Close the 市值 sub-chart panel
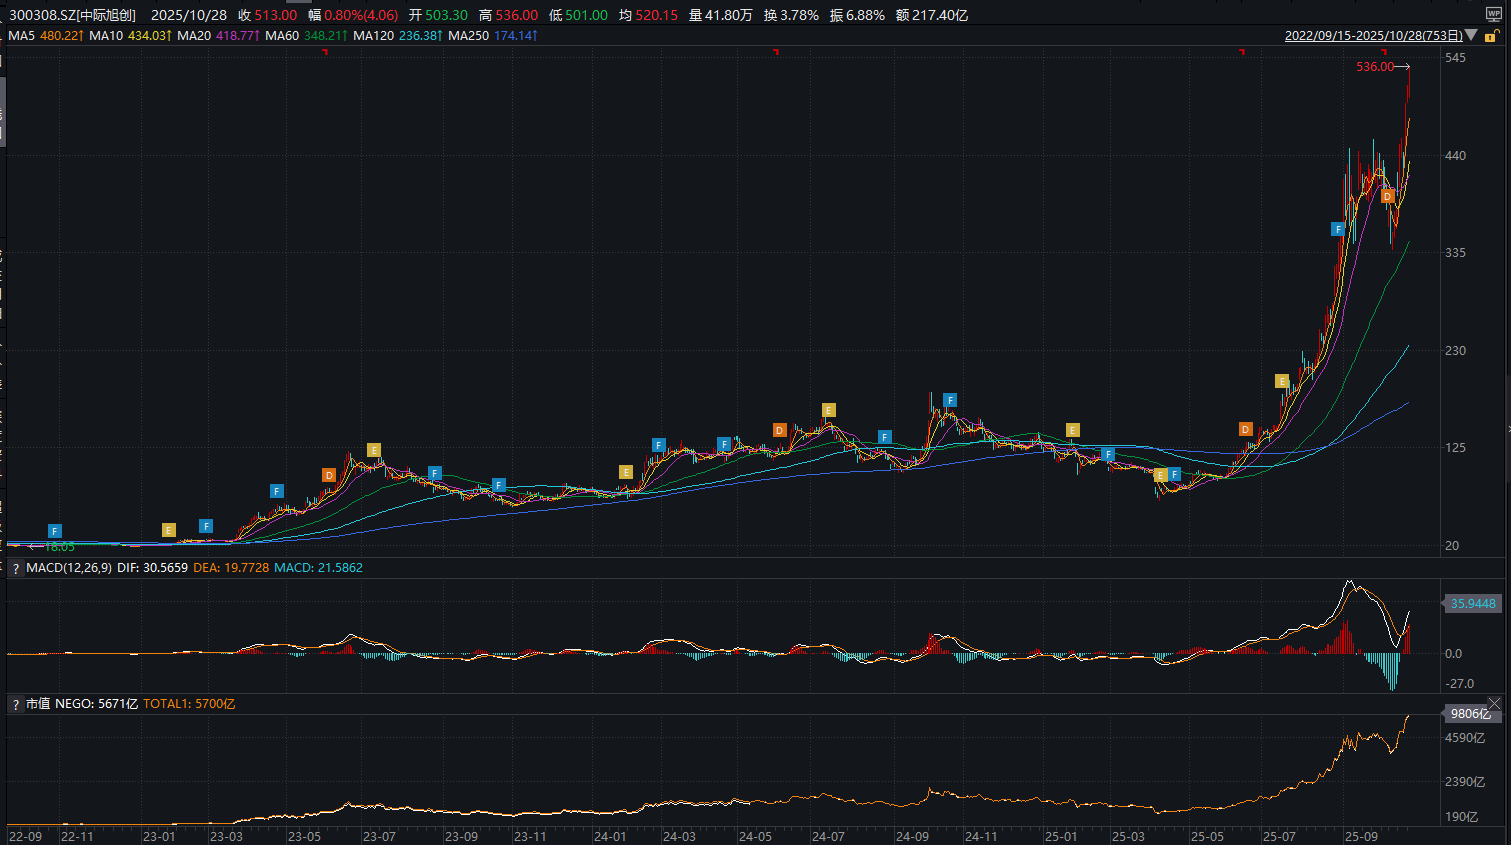This screenshot has height=845, width=1511. (1494, 704)
